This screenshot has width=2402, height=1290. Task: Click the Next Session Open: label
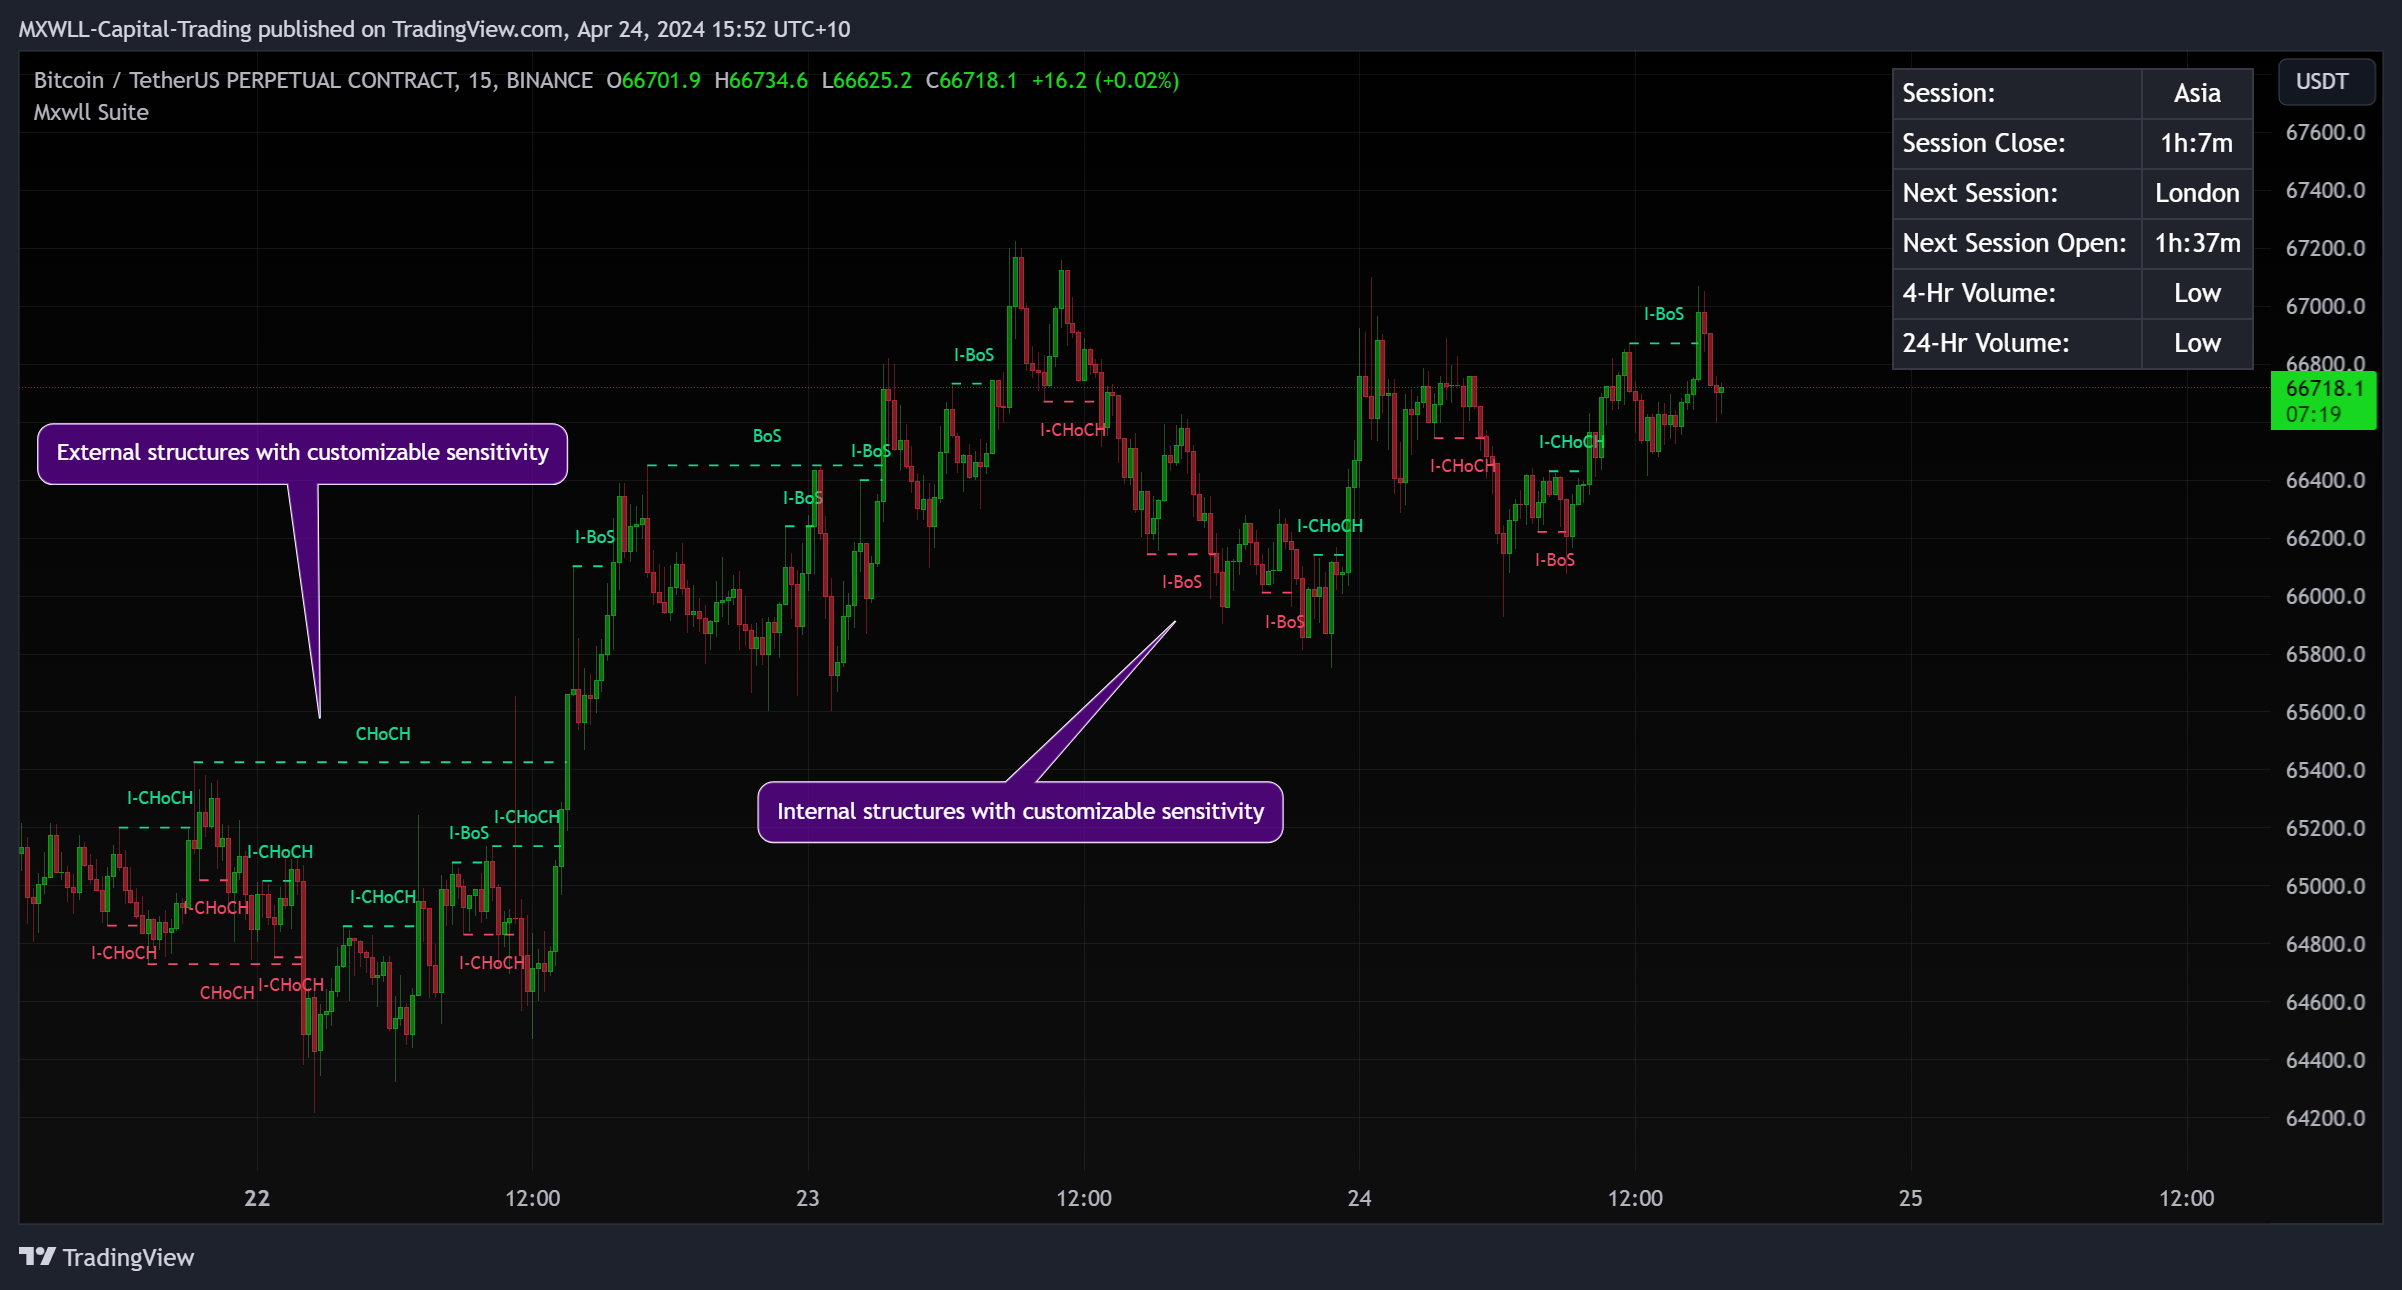point(2014,243)
